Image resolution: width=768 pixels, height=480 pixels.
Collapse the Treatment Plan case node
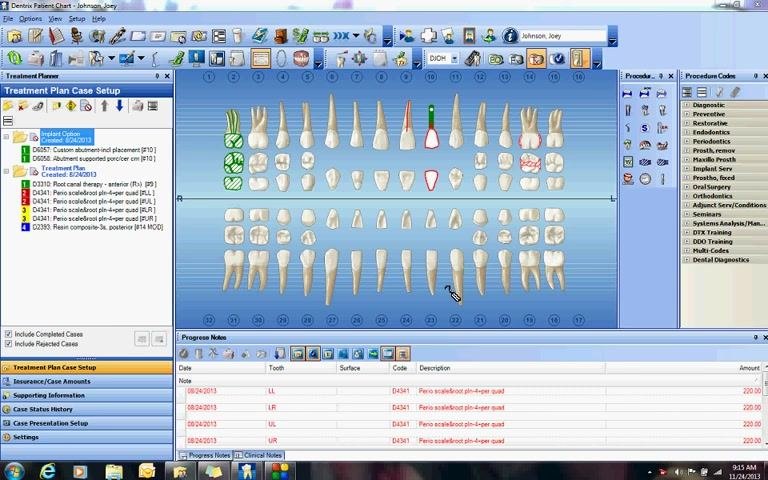6,171
